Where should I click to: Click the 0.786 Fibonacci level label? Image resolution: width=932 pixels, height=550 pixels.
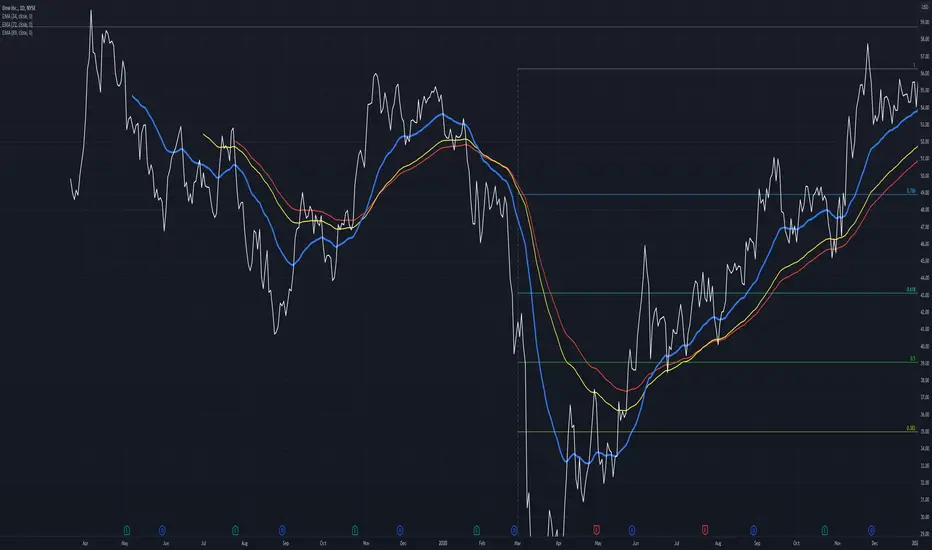point(911,191)
